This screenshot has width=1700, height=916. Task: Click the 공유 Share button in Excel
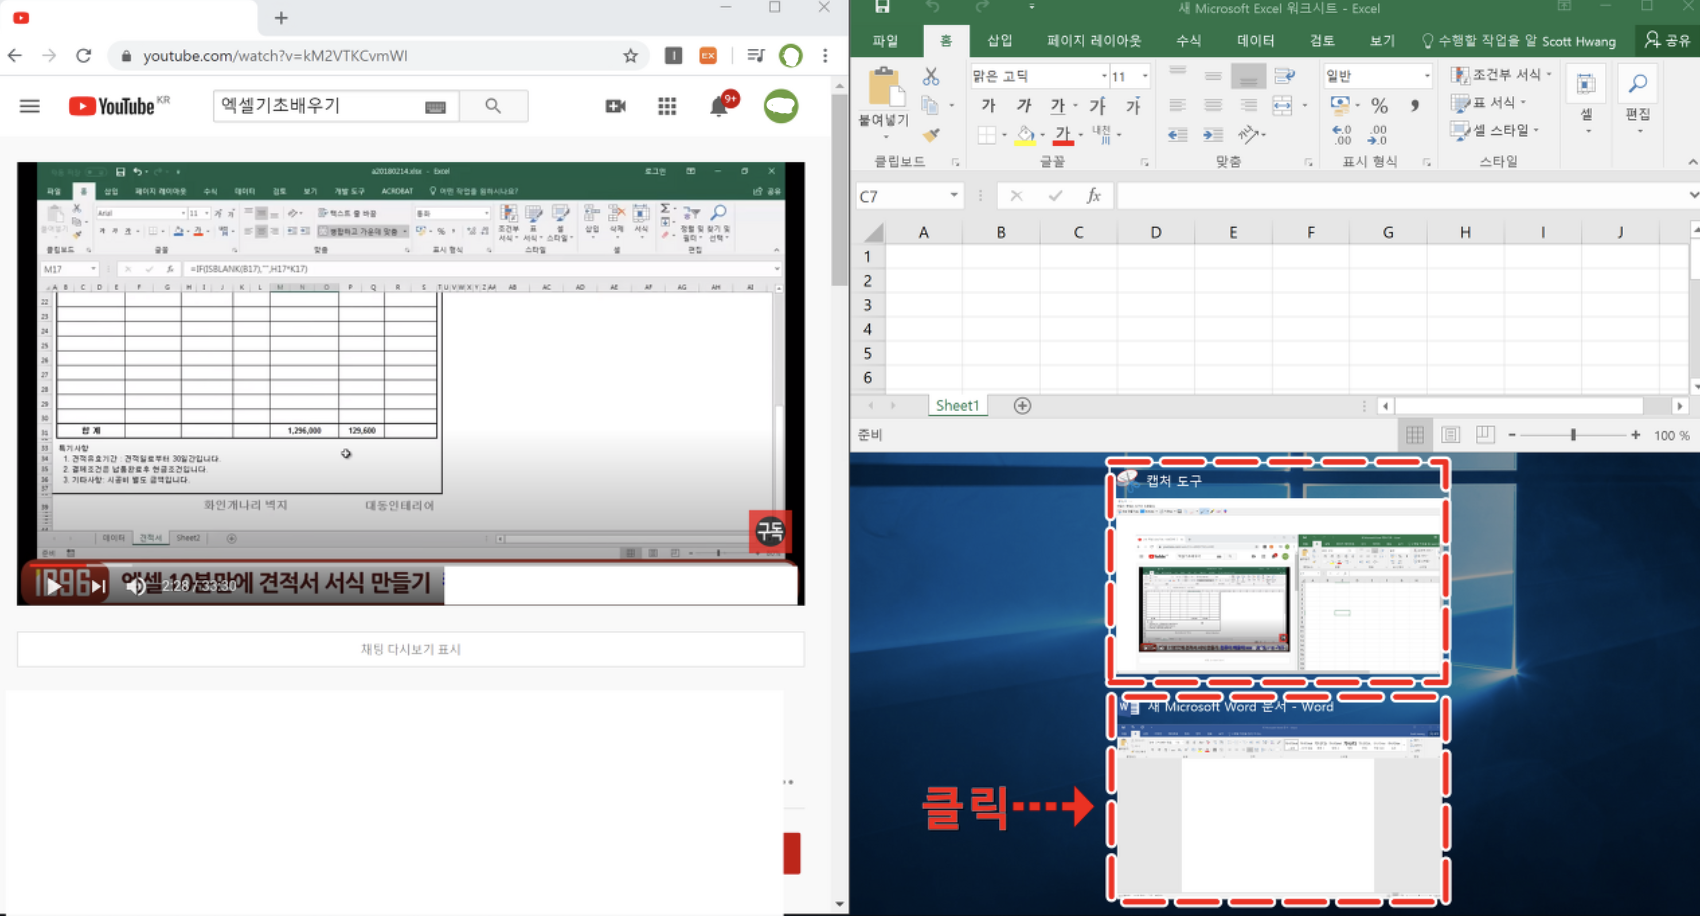[1667, 41]
